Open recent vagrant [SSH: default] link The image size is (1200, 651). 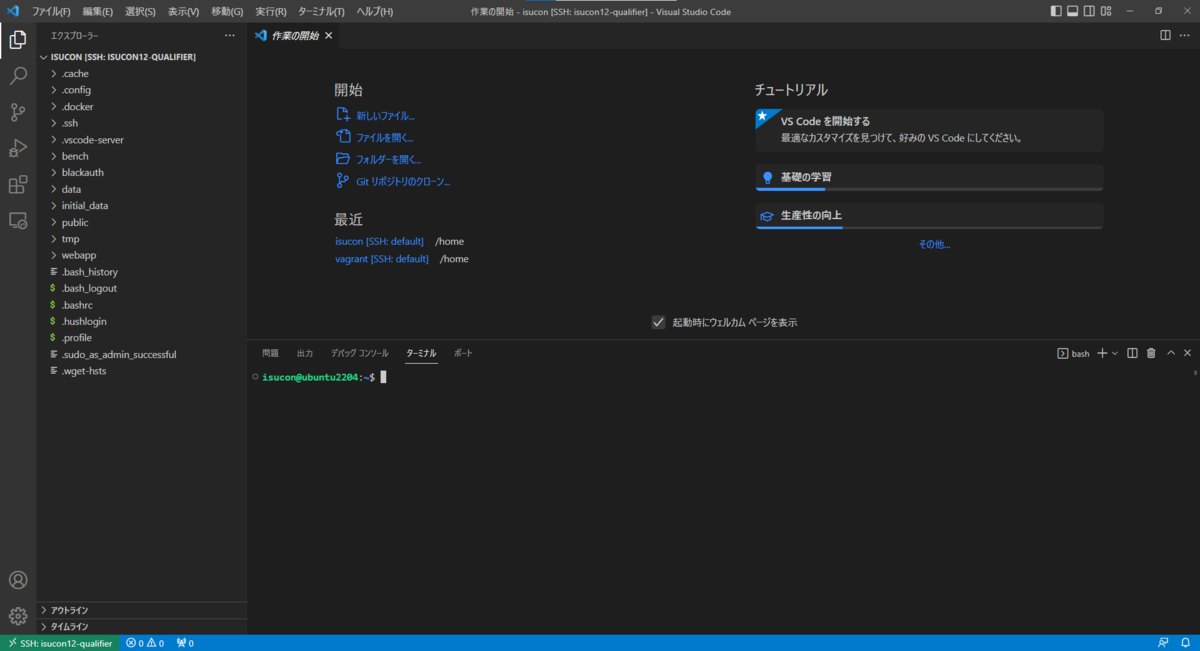[382, 259]
